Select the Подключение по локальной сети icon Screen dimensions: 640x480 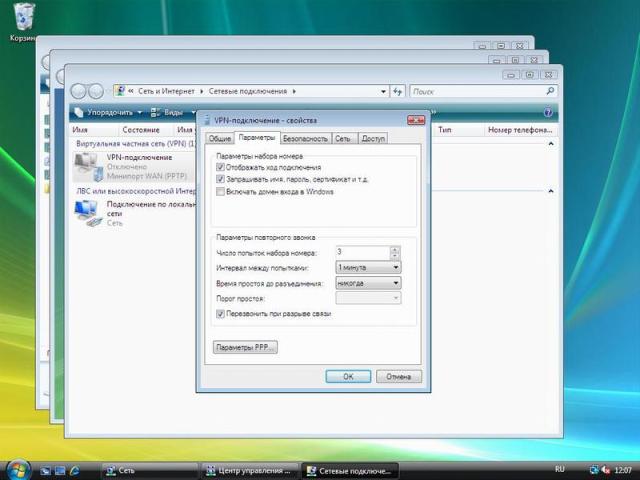tap(88, 213)
